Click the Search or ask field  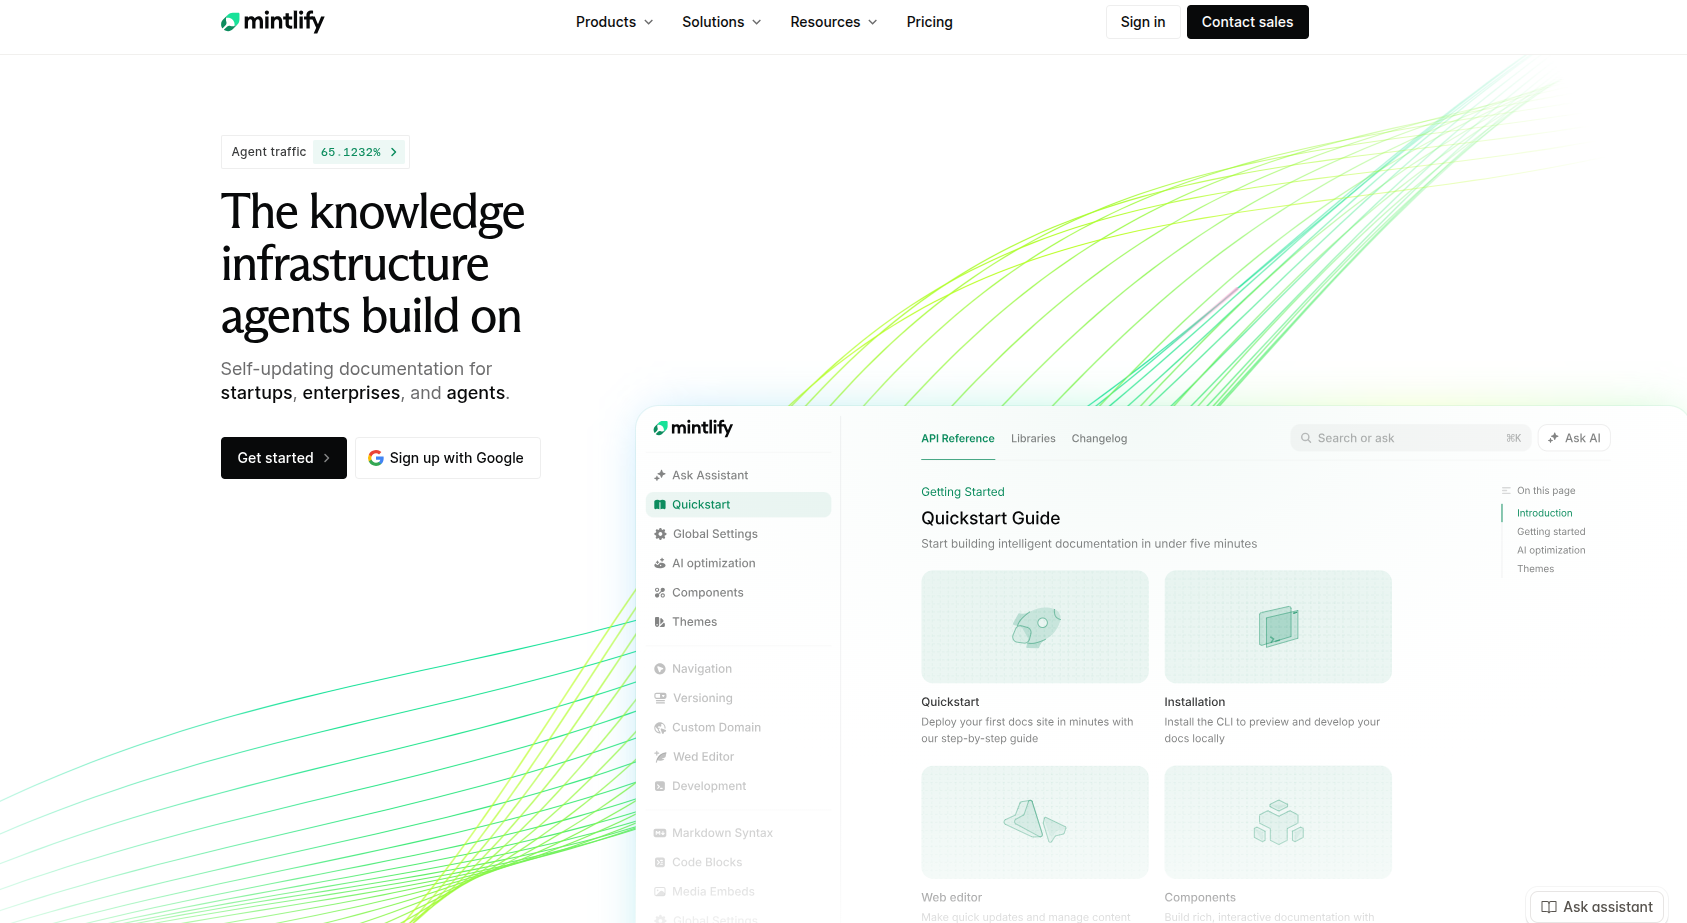pyautogui.click(x=1411, y=438)
